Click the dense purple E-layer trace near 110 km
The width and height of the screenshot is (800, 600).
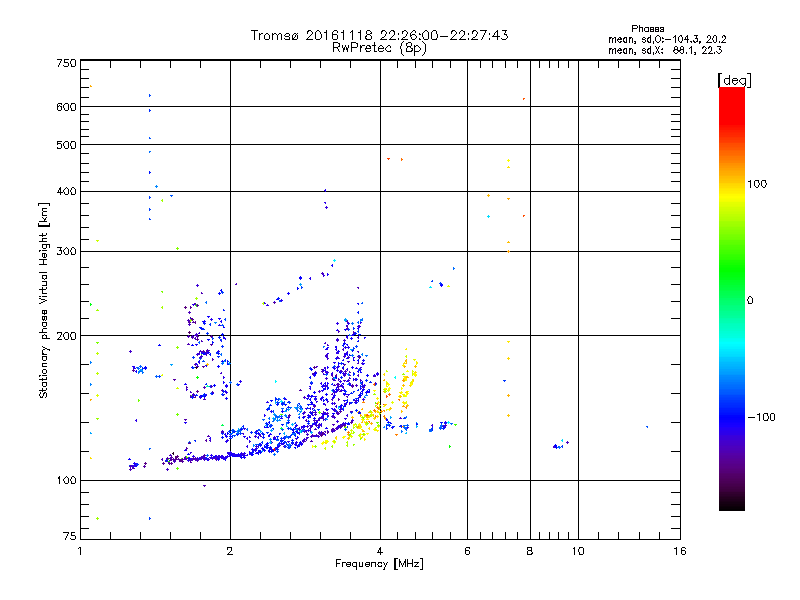tap(204, 458)
